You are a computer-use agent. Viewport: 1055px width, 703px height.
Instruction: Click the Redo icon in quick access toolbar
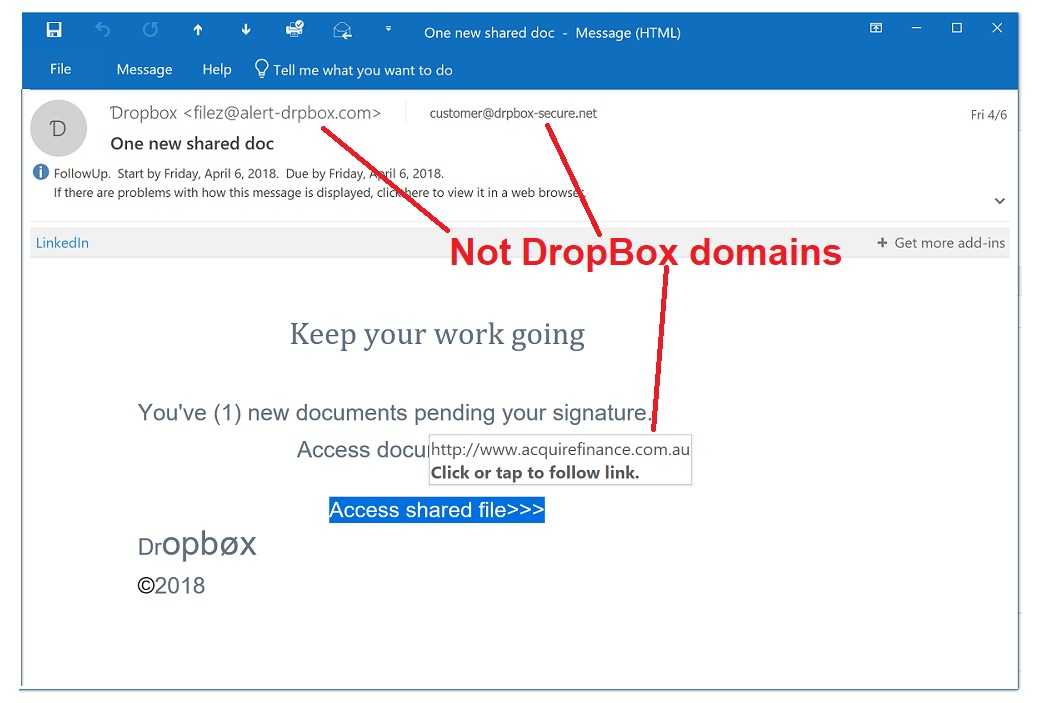coord(150,30)
